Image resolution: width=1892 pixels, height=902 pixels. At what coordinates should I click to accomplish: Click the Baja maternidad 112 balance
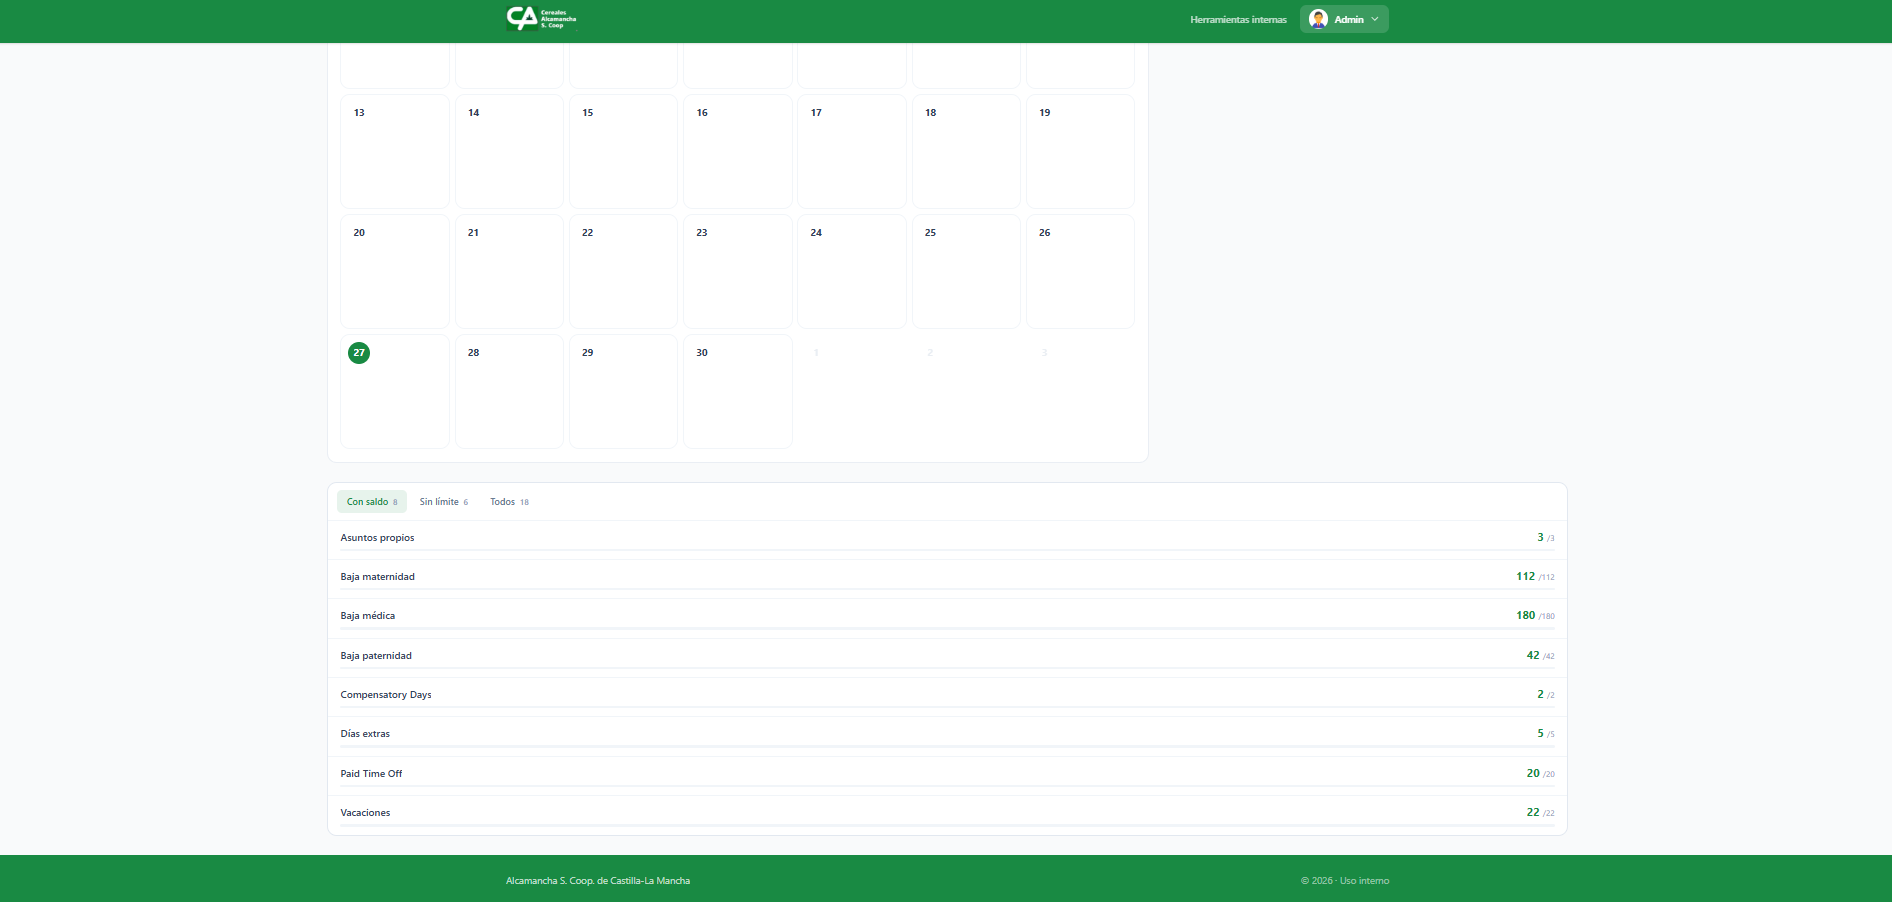1525,577
